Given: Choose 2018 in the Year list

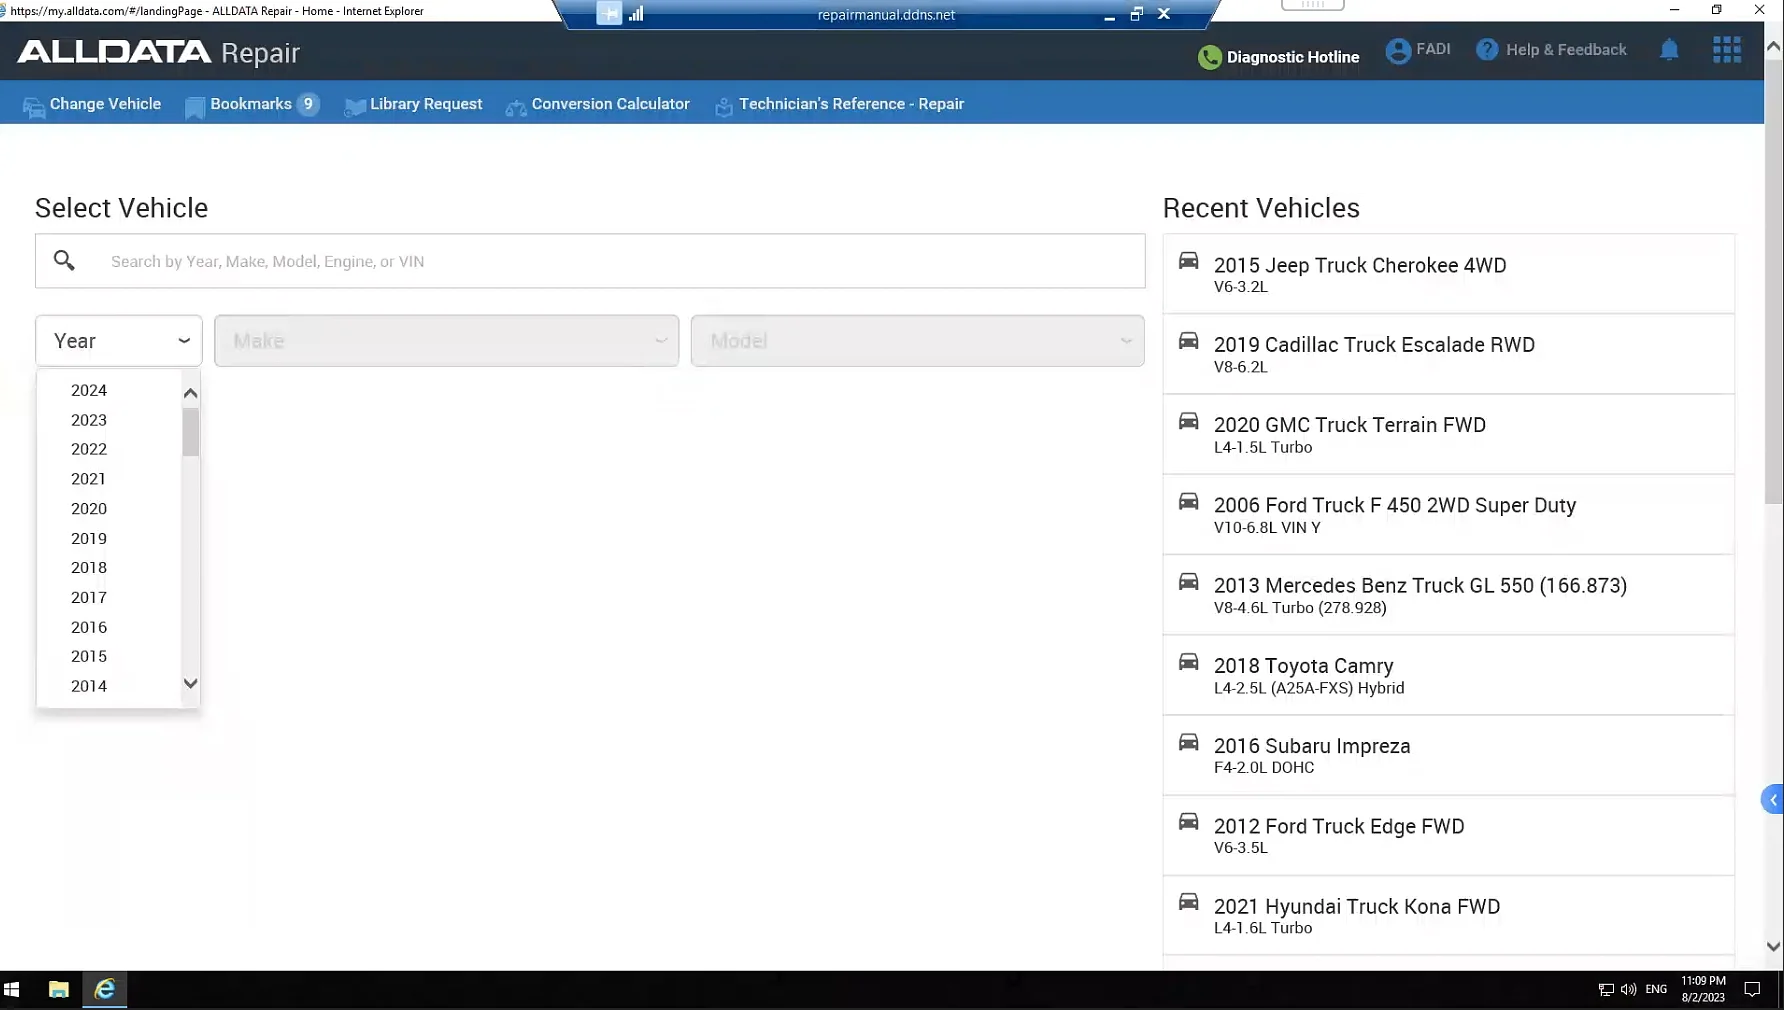Looking at the screenshot, I should (89, 567).
